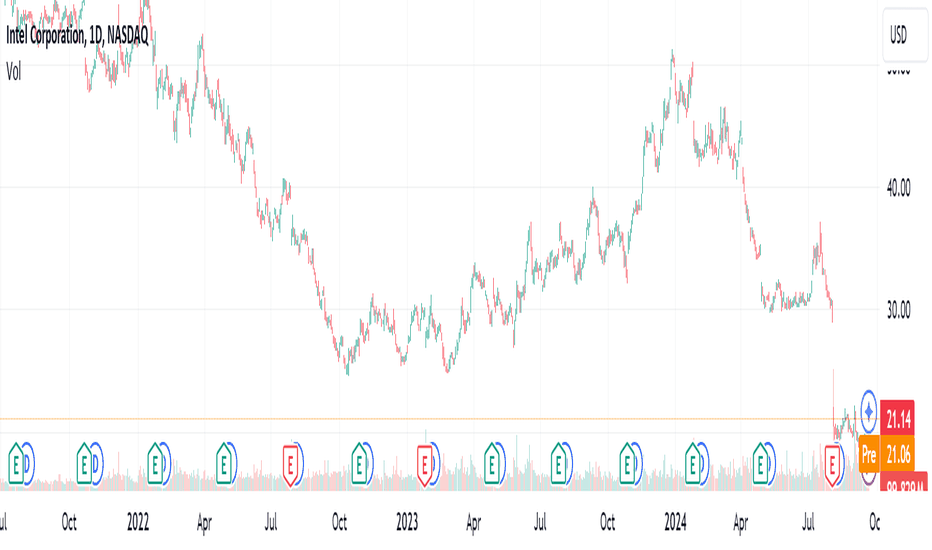
Task: Open the April 2024 green earnings marker
Action: pos(761,464)
